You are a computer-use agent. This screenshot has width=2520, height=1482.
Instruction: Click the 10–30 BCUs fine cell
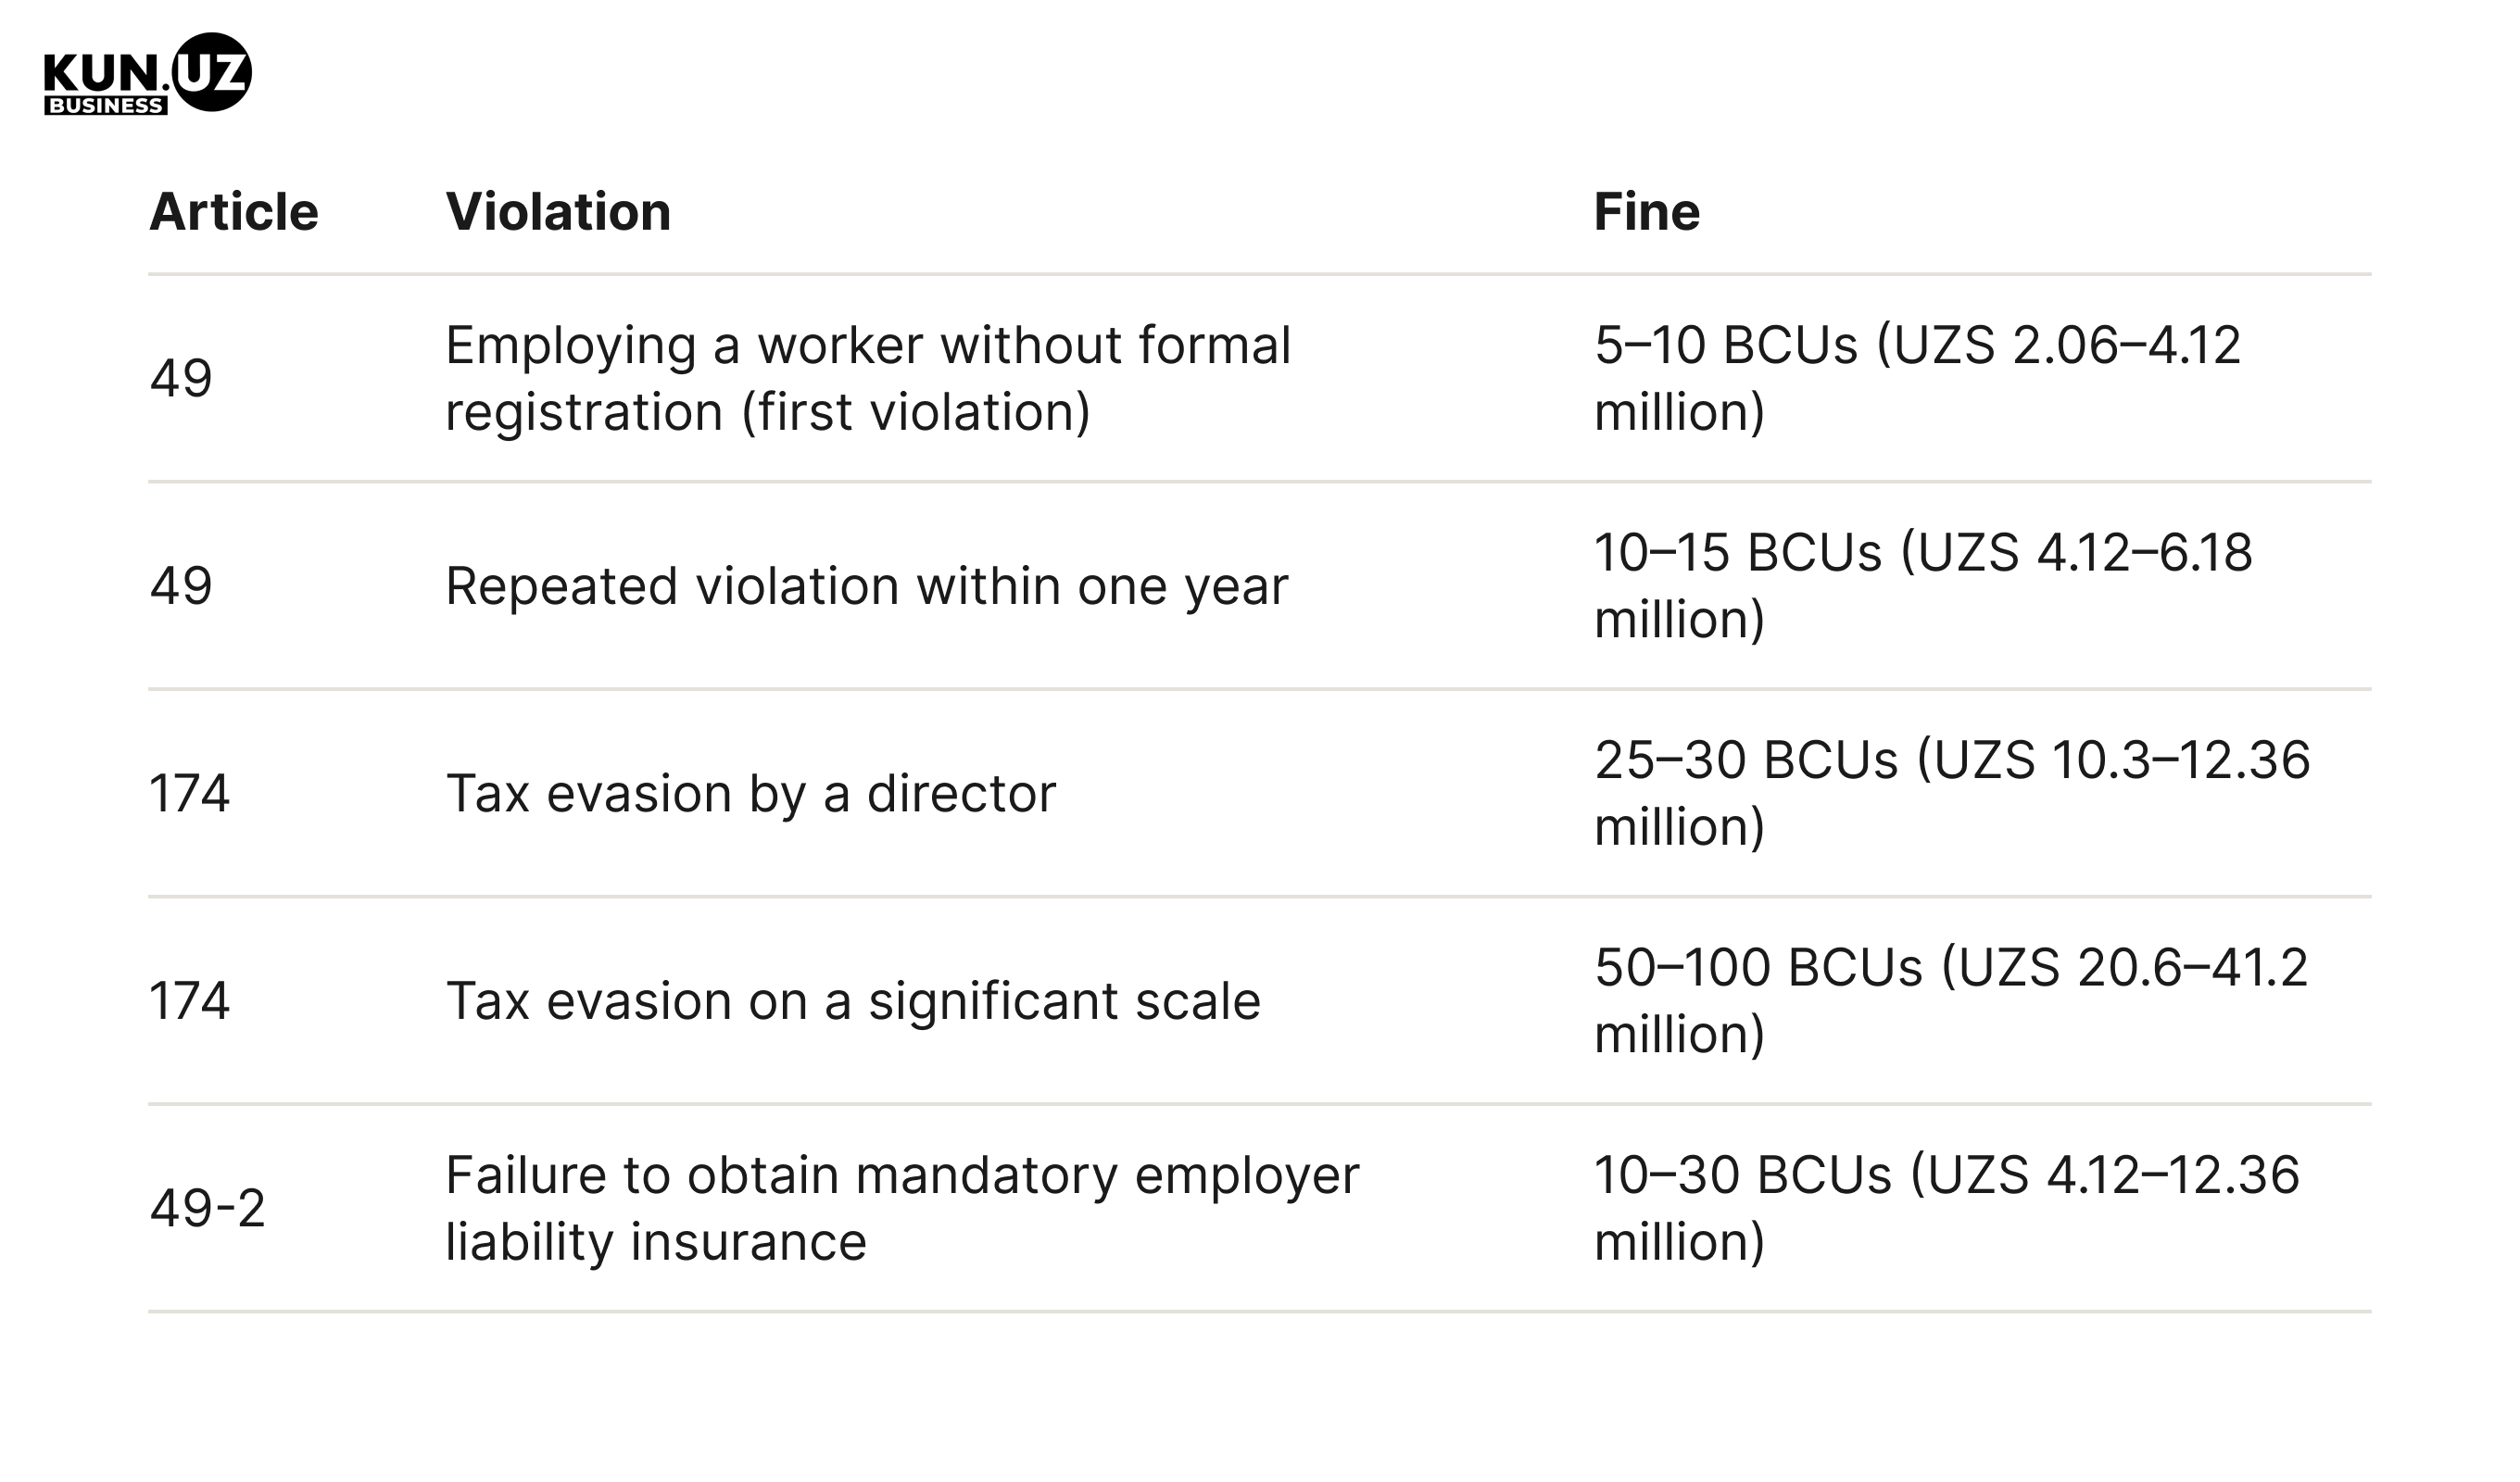tap(1947, 1208)
